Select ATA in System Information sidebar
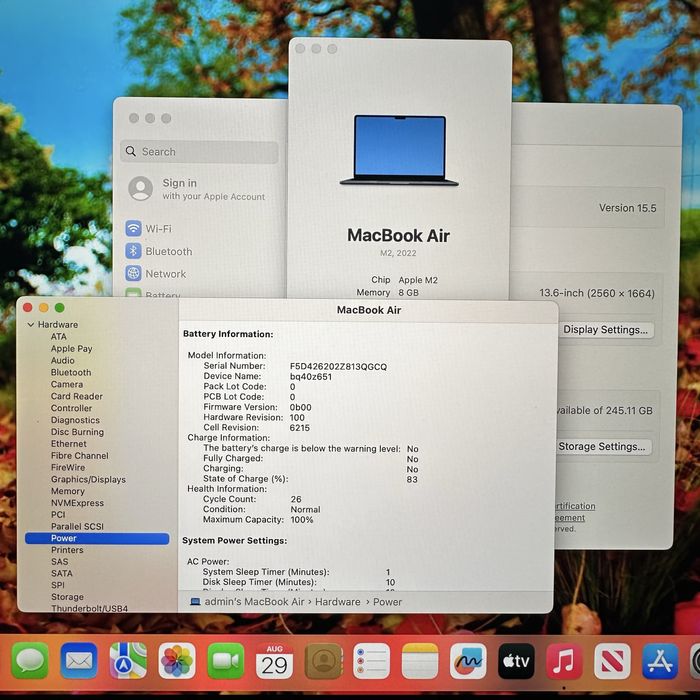Image resolution: width=700 pixels, height=700 pixels. point(58,336)
